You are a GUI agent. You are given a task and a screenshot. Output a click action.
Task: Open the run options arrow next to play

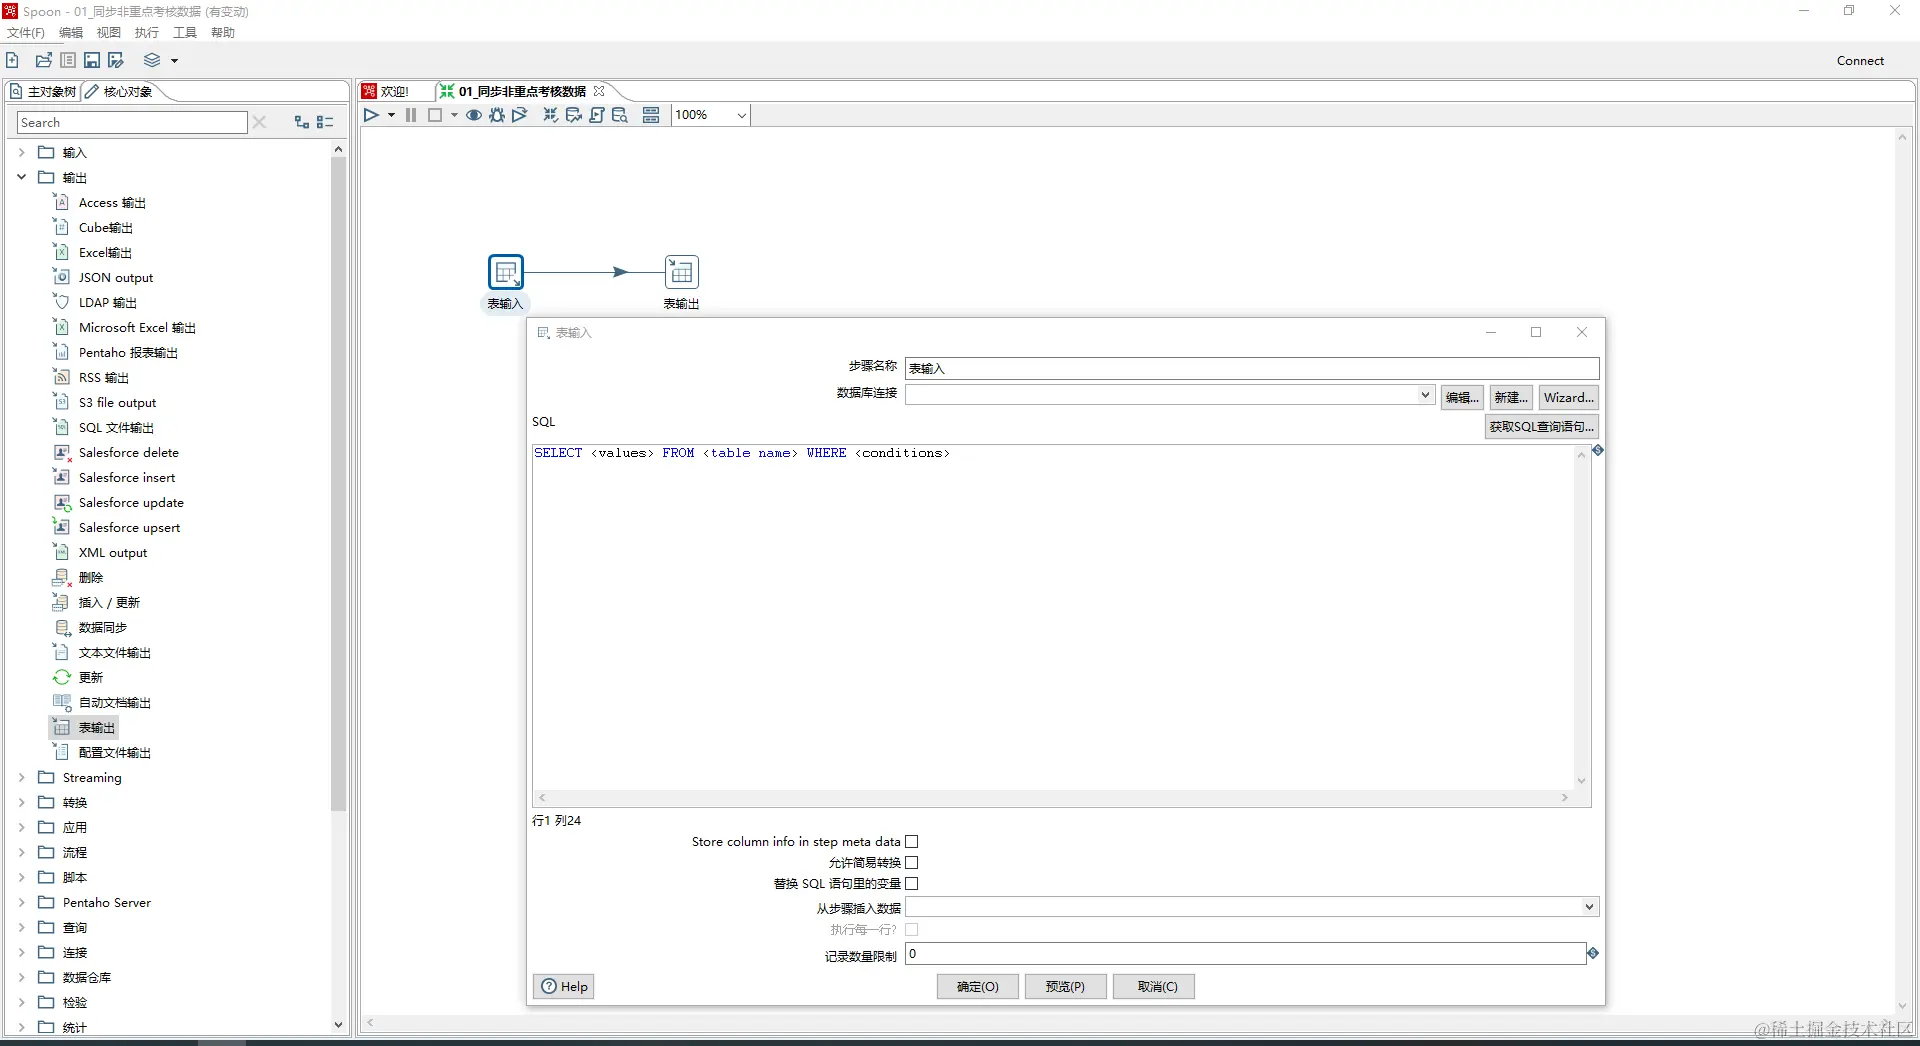(x=391, y=115)
